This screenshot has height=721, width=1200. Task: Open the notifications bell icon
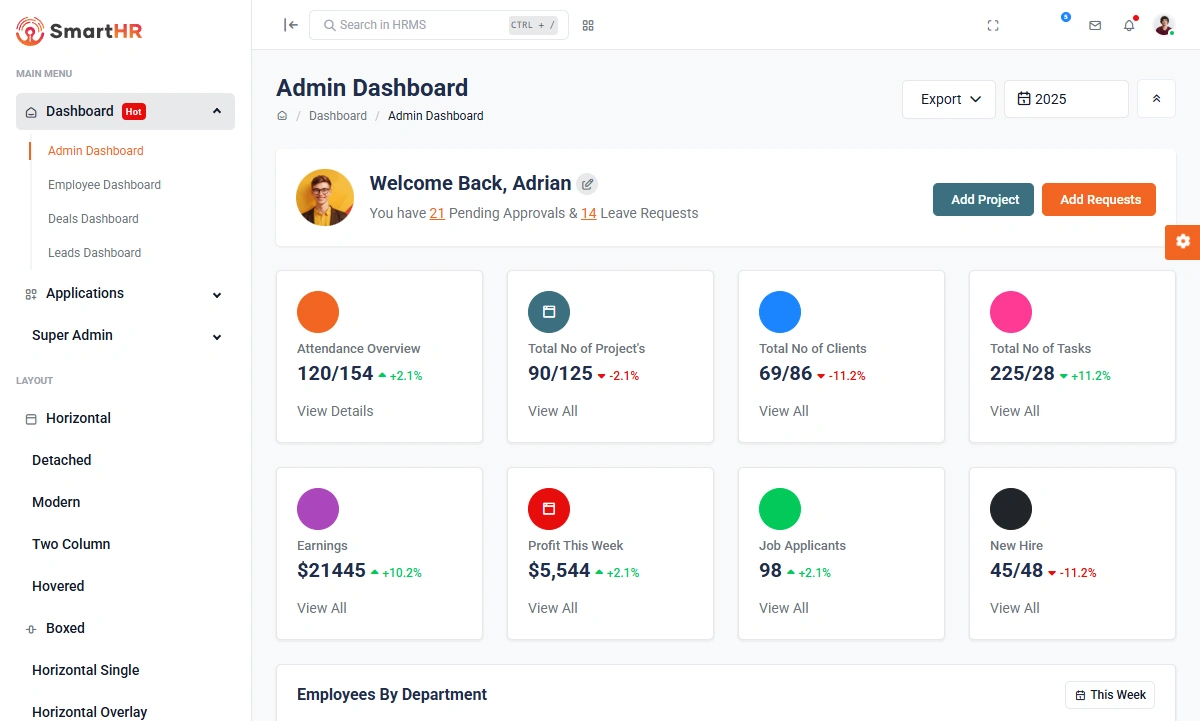1129,25
